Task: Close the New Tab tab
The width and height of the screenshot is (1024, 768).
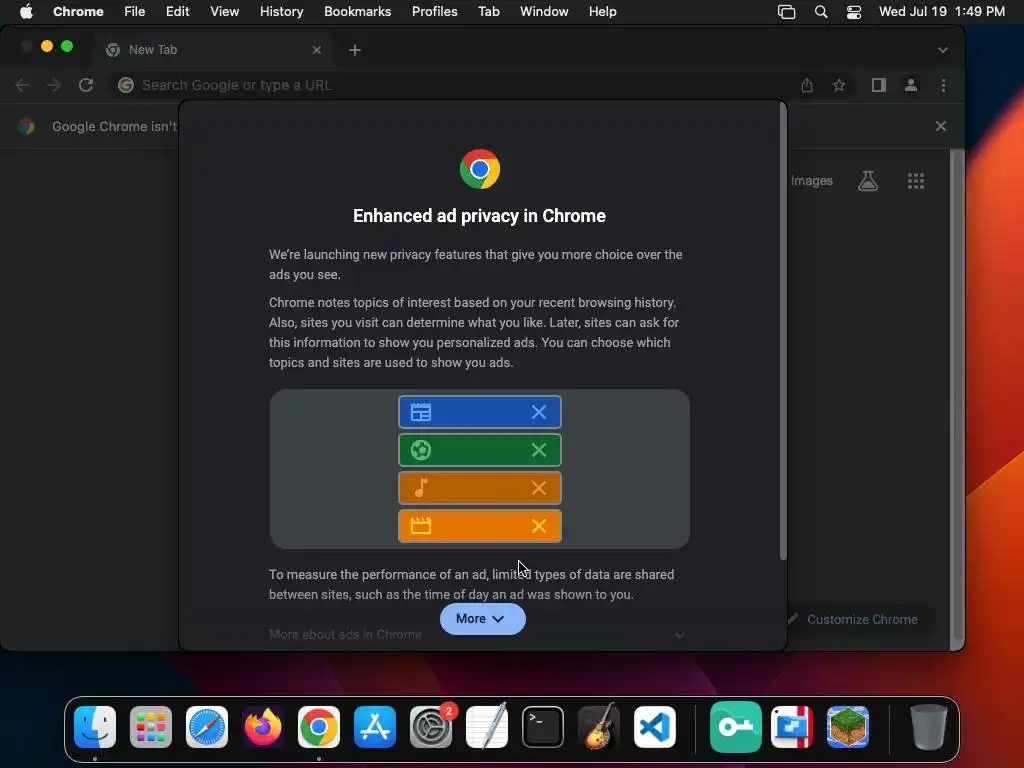Action: tap(317, 50)
